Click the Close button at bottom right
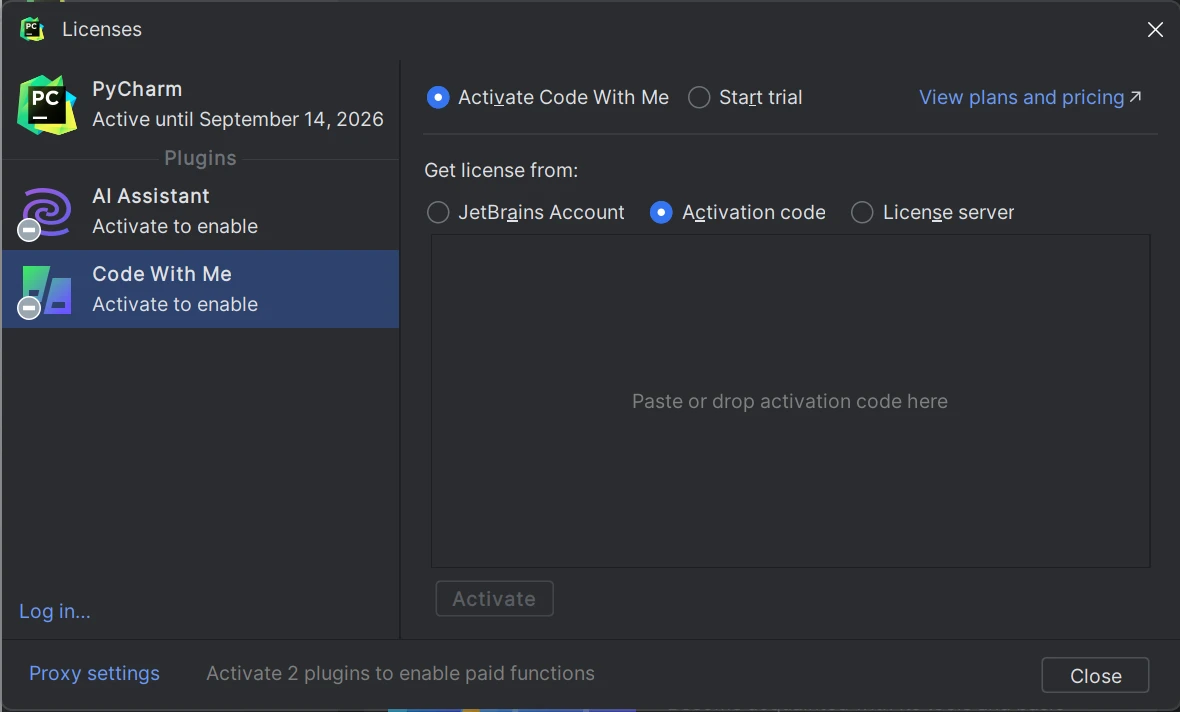This screenshot has width=1180, height=712. tap(1095, 675)
